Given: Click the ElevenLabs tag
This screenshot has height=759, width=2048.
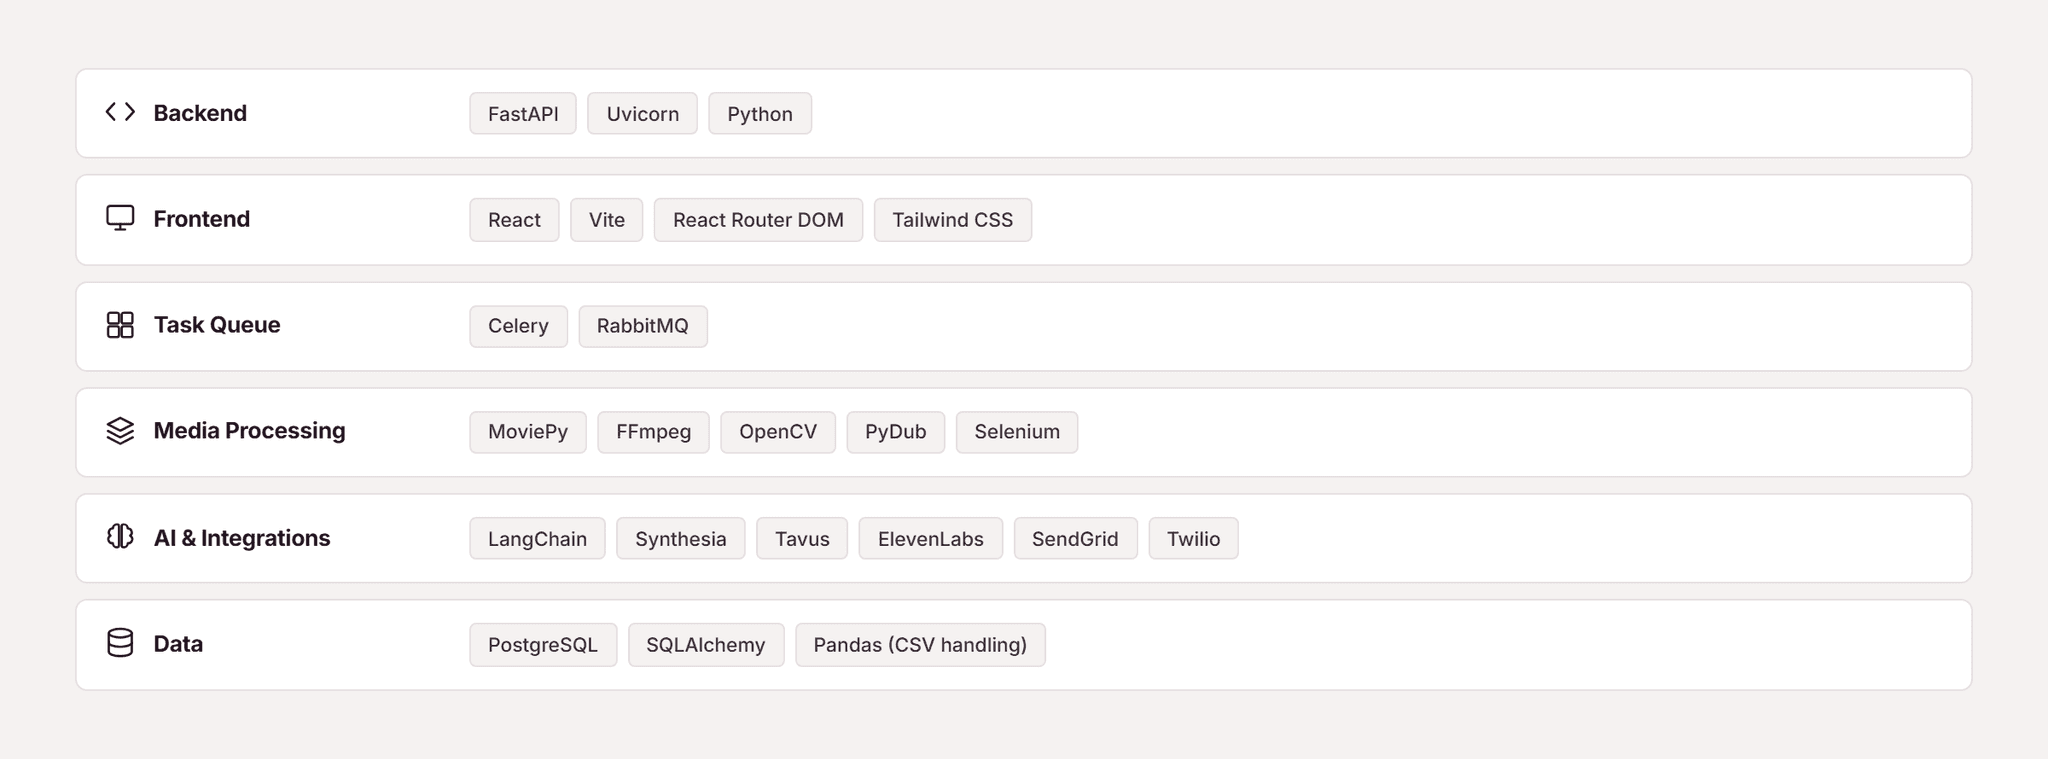Looking at the screenshot, I should point(931,539).
